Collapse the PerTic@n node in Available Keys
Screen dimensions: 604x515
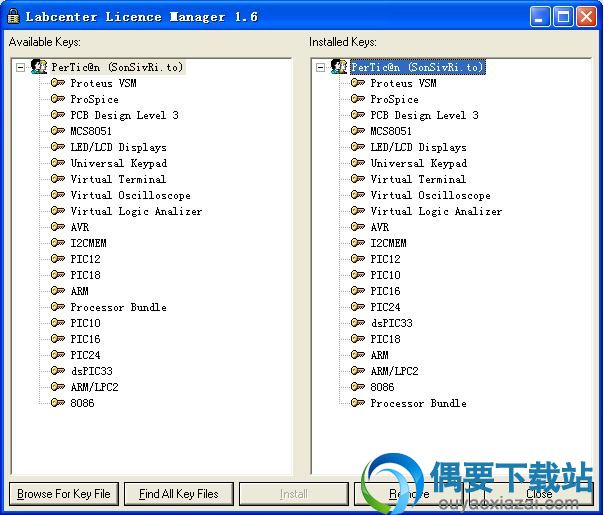tap(20, 68)
